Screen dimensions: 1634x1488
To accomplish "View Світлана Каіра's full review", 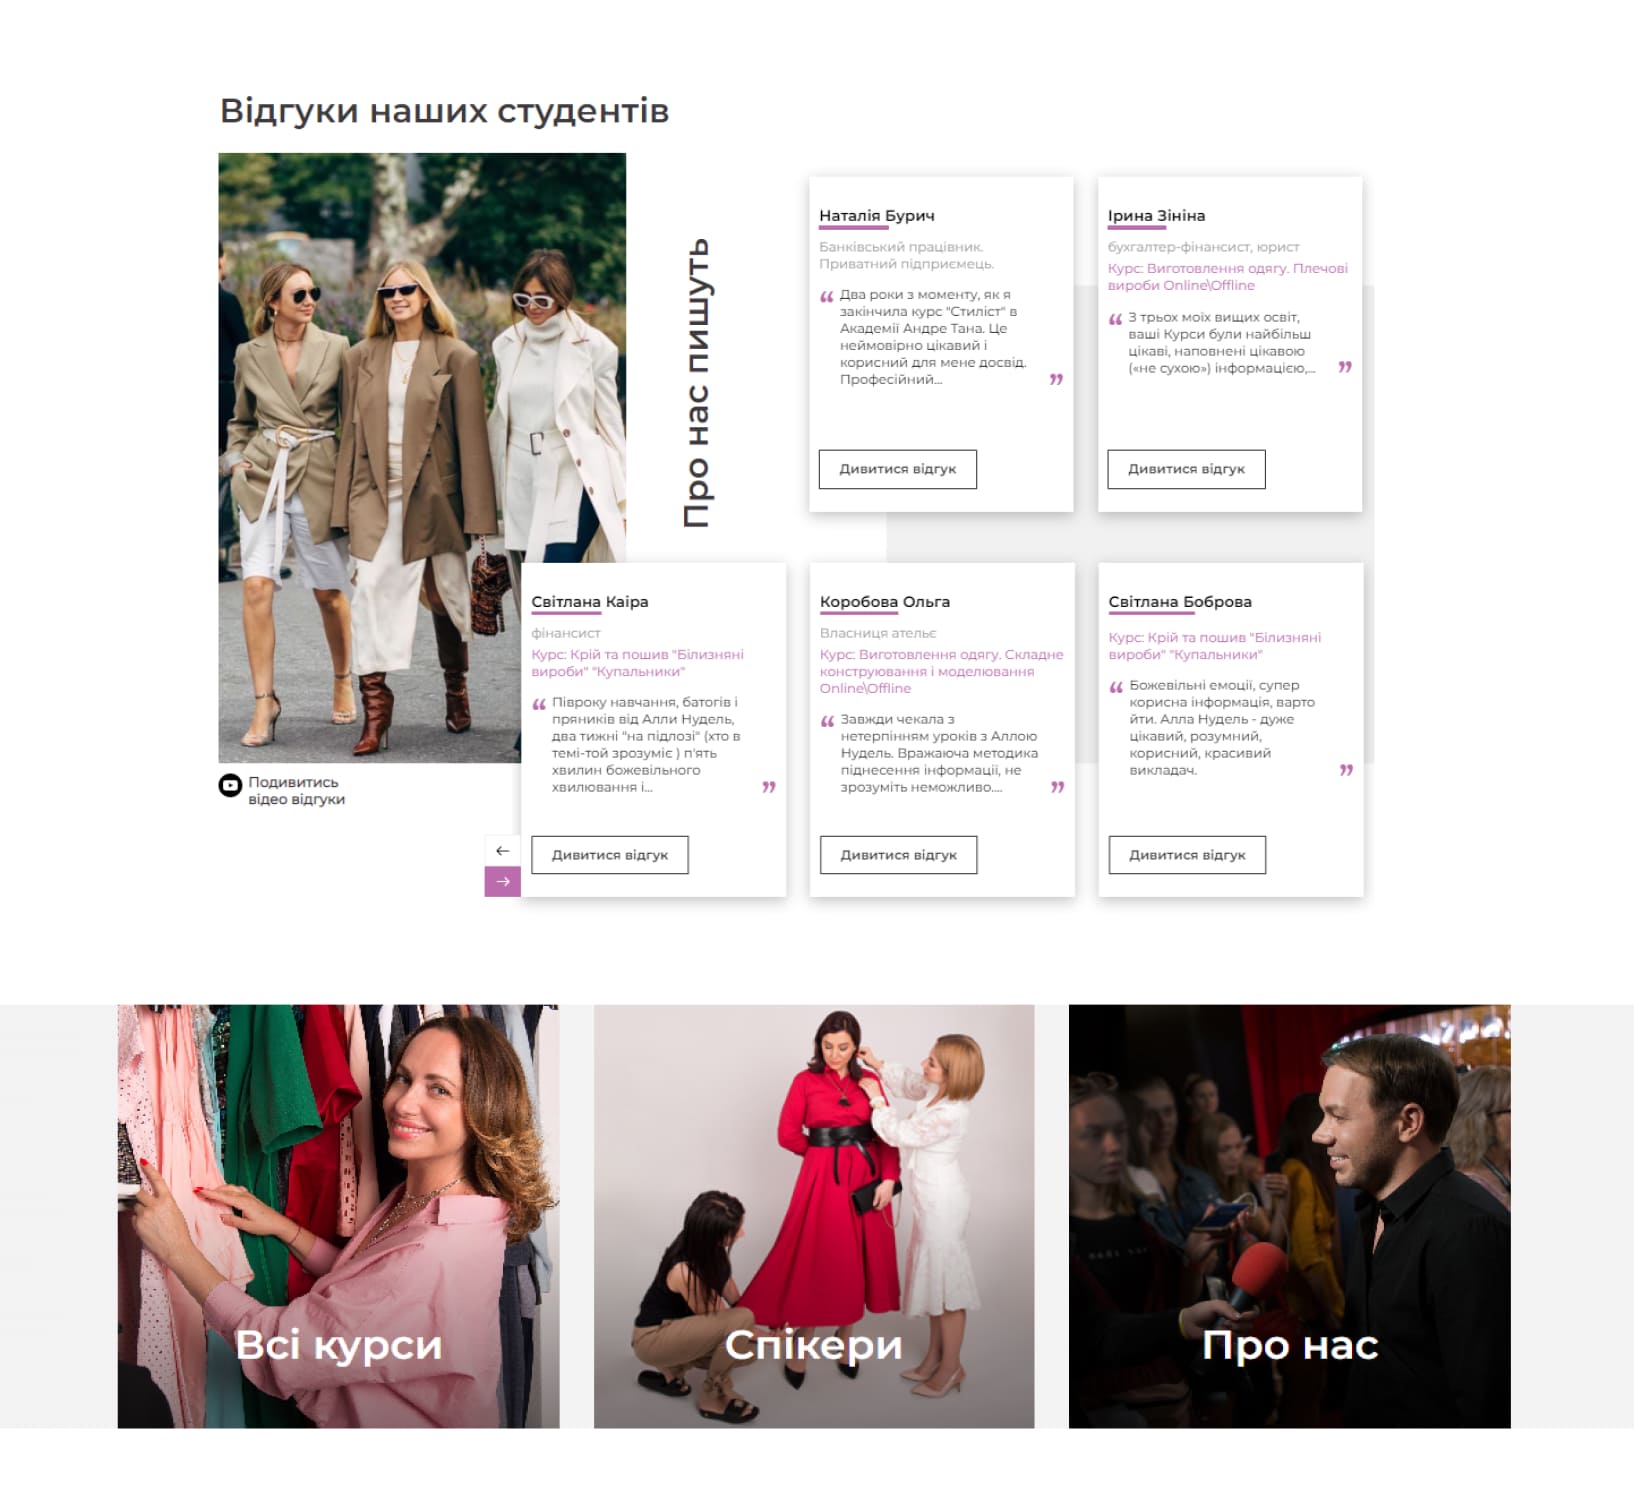I will (x=609, y=855).
